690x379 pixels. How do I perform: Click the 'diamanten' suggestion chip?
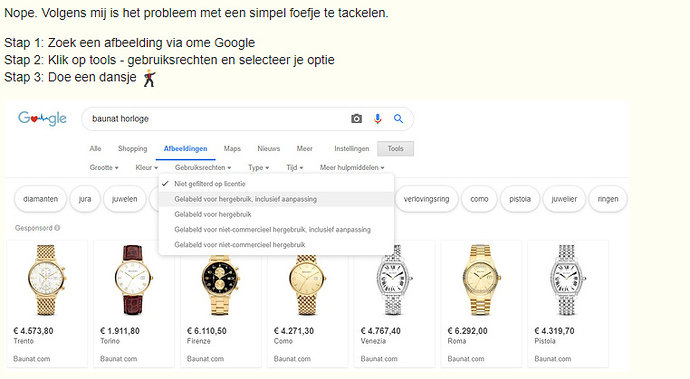coord(40,199)
